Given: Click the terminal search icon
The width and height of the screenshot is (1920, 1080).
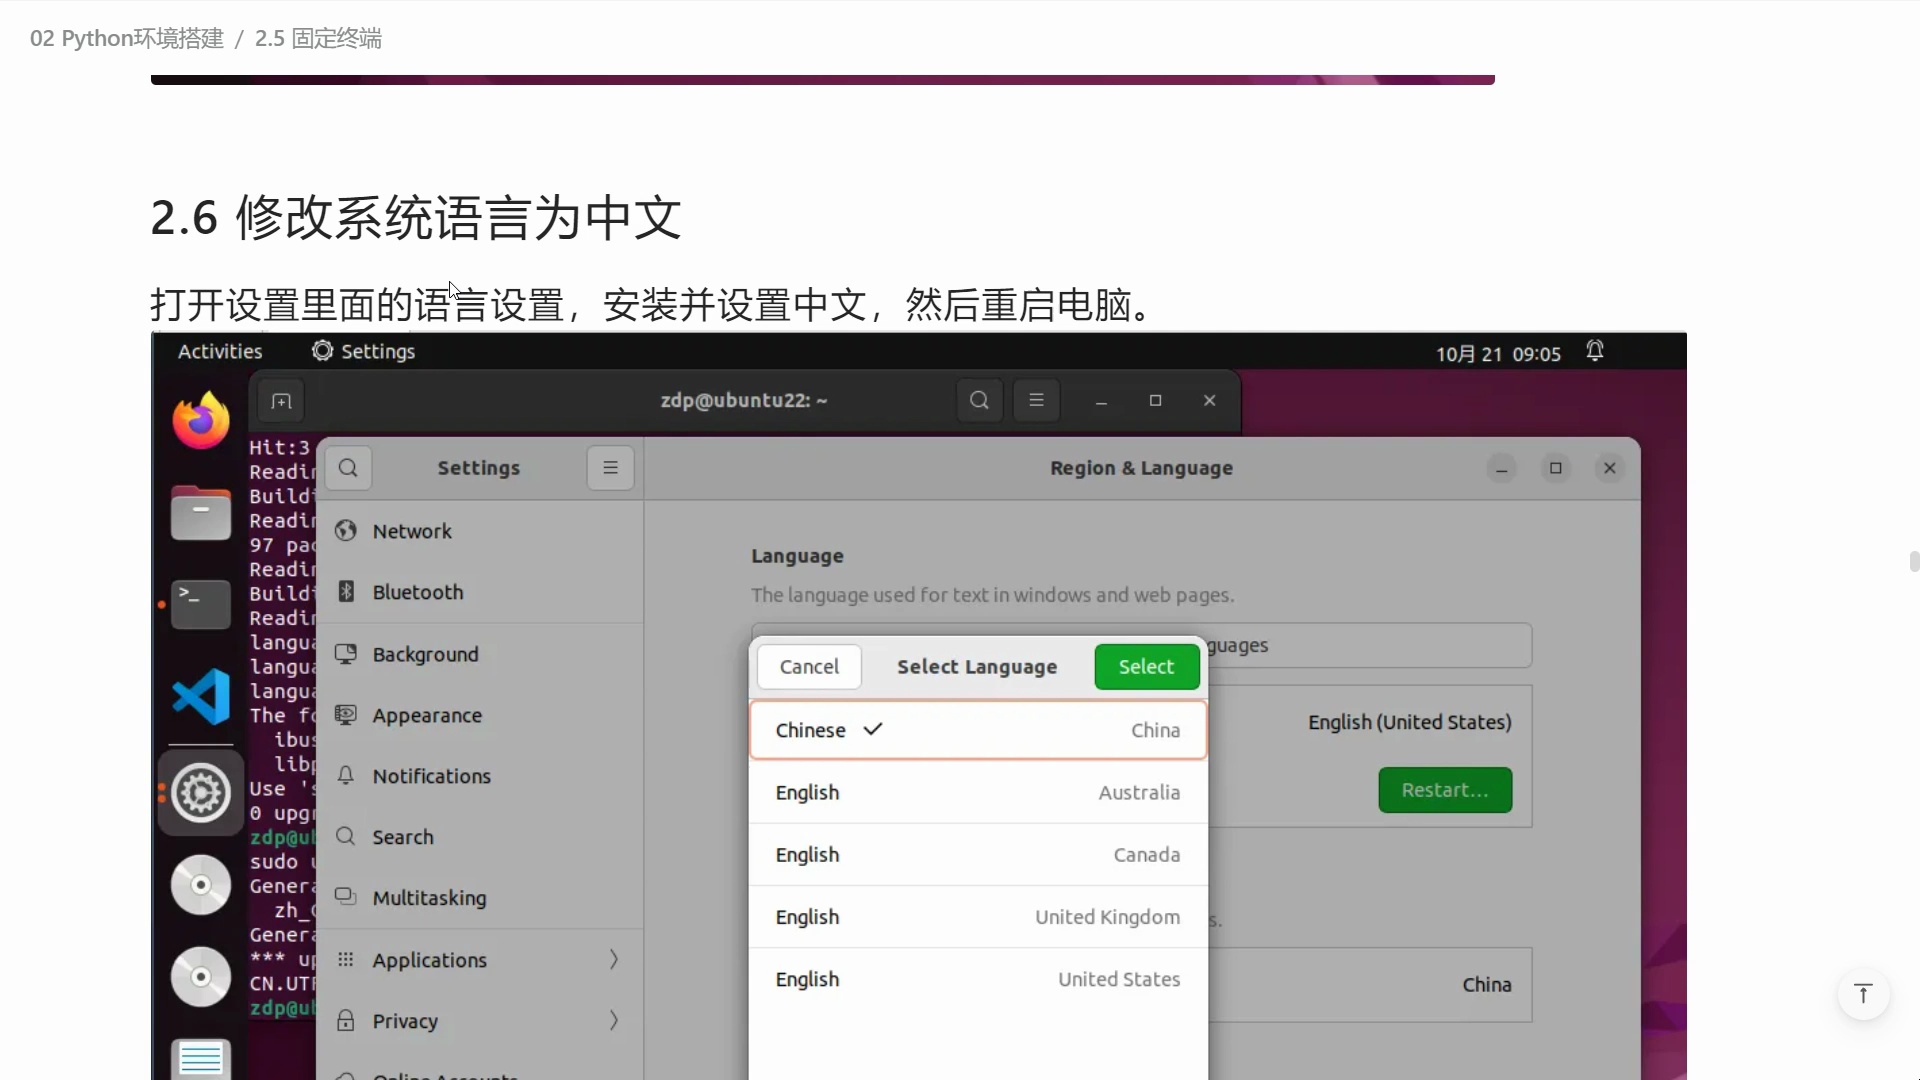Looking at the screenshot, I should click(x=979, y=400).
